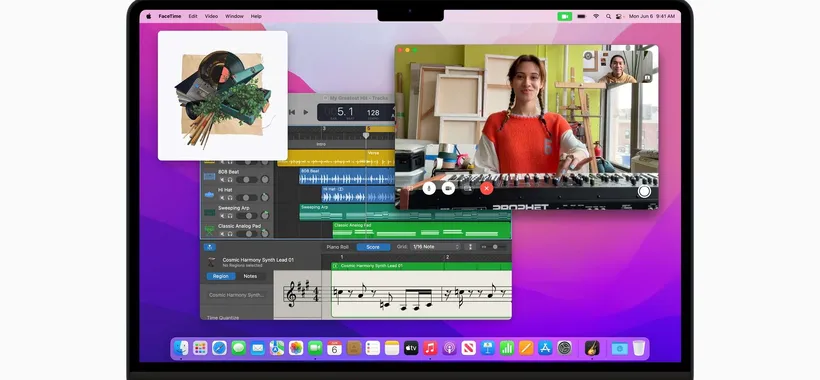820x380 pixels.
Task: Solo the 808 Beat track with the headphones
Action: point(230,180)
